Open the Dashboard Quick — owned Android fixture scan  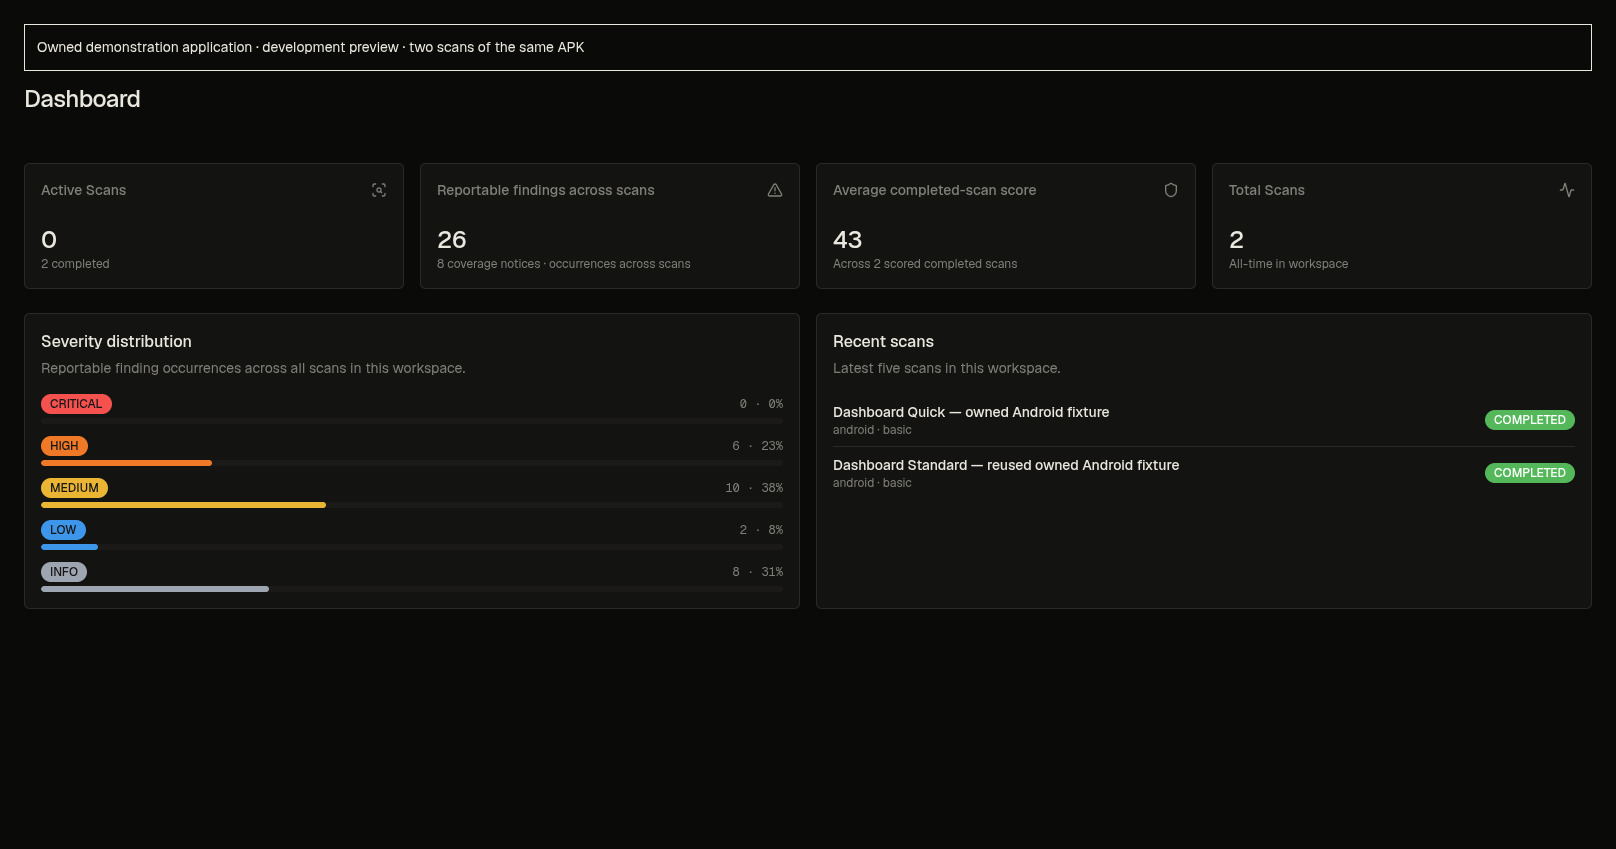tap(971, 412)
